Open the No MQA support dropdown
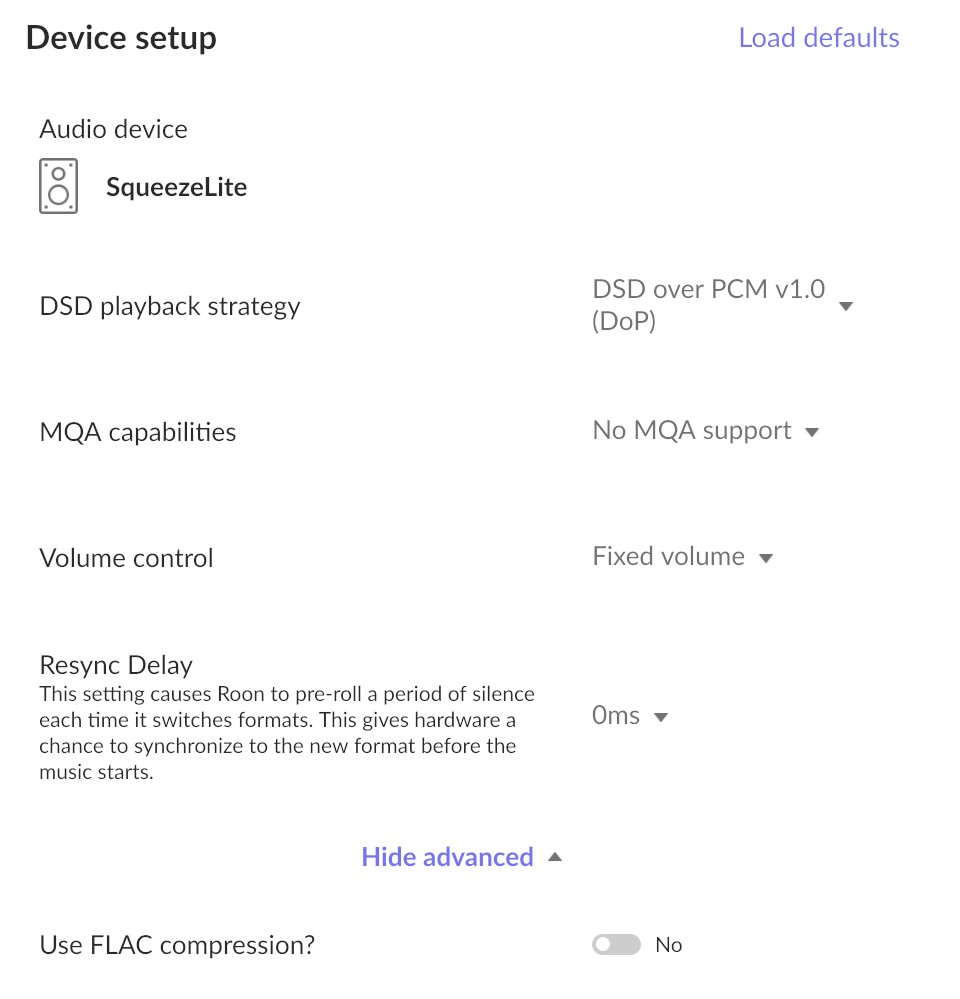The height and width of the screenshot is (999, 960). [706, 431]
